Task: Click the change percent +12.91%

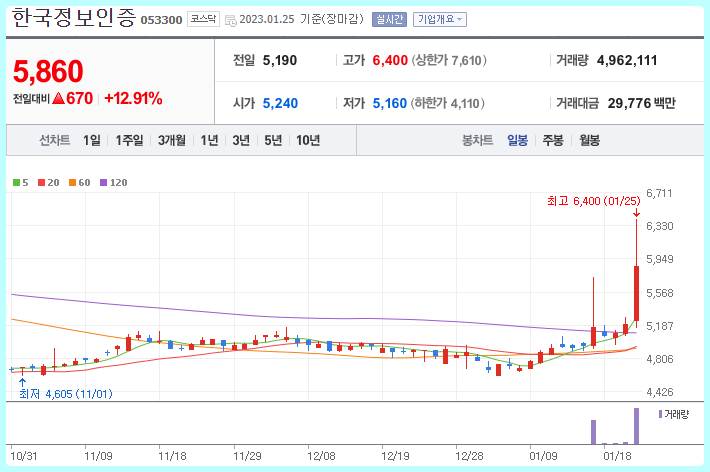Action: 133,98
